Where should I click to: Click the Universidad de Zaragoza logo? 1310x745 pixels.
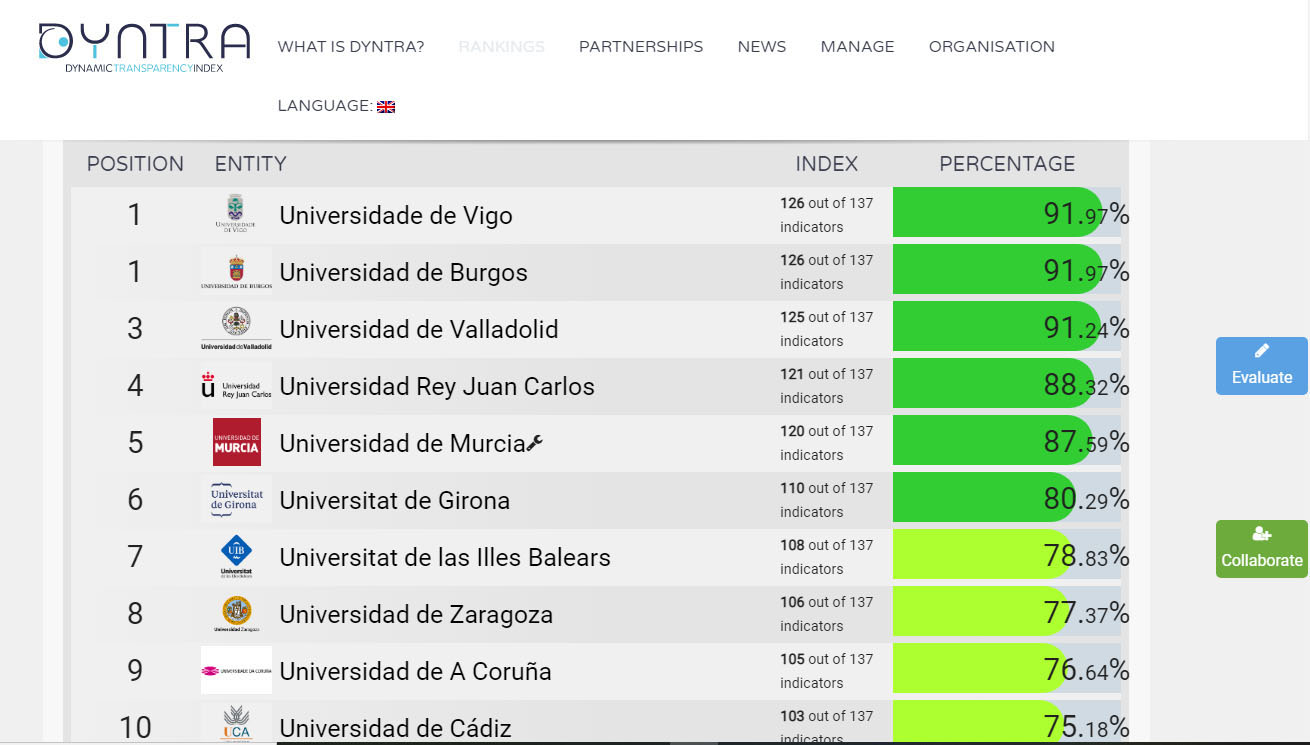tap(236, 614)
